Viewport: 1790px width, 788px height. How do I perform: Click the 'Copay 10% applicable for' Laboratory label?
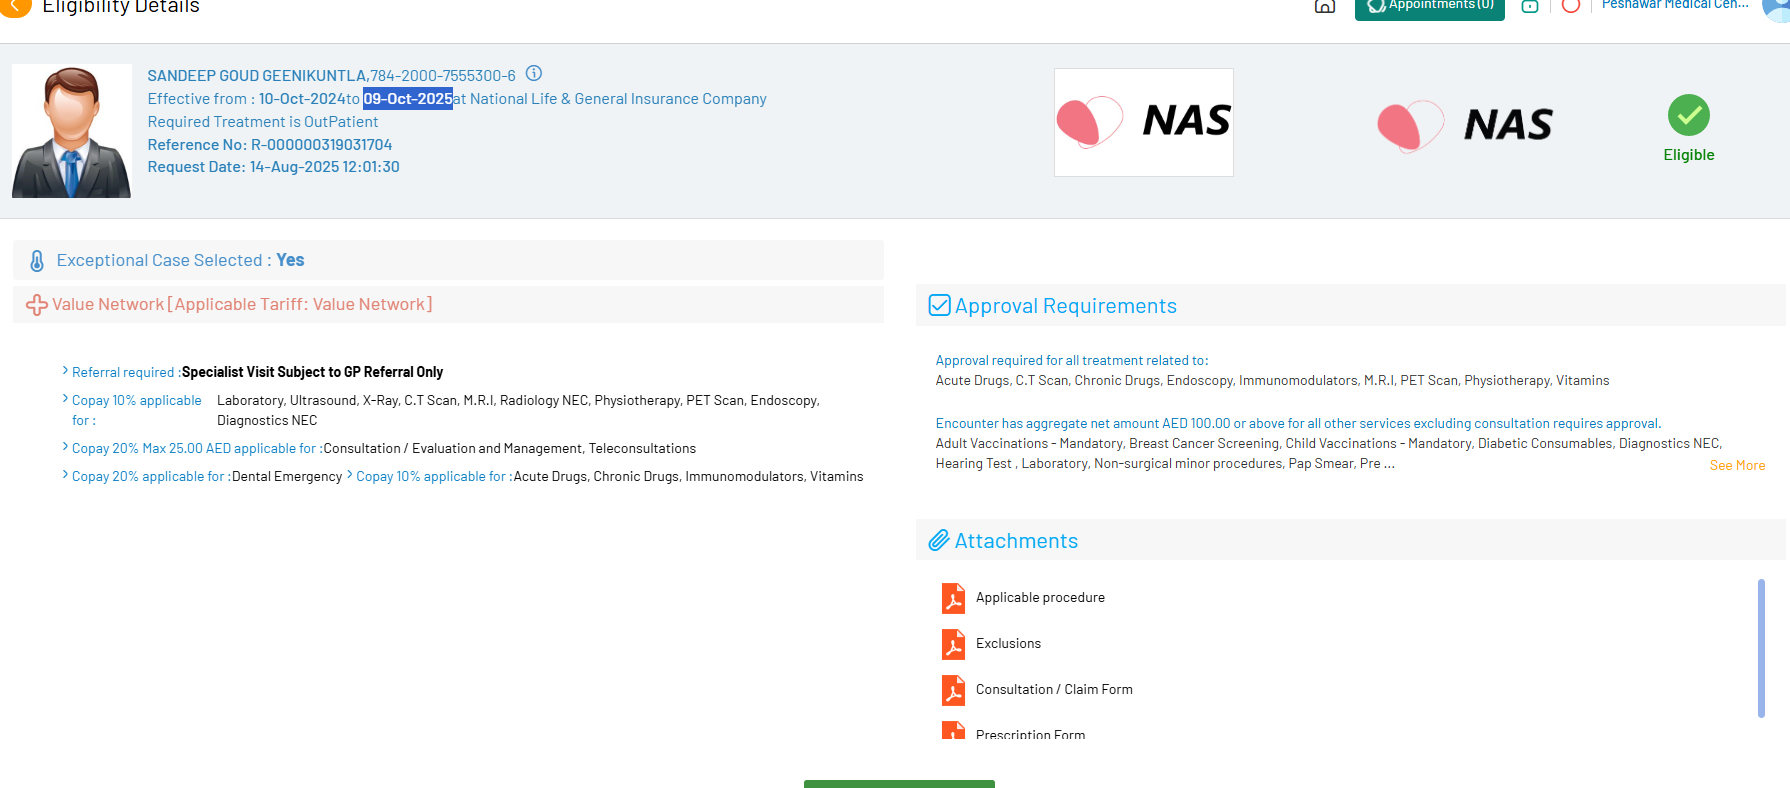[137, 410]
